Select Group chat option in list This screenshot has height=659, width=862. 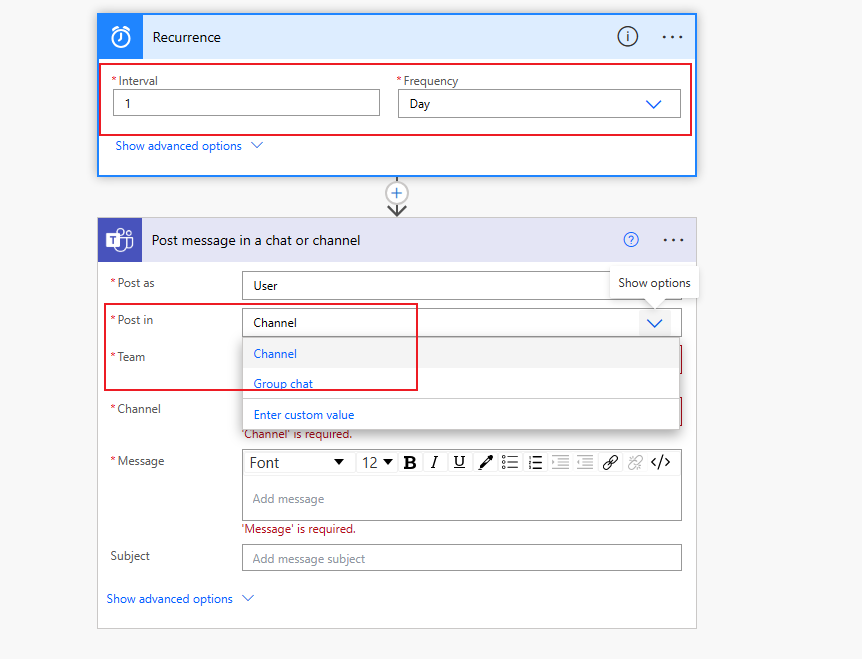pos(461,384)
